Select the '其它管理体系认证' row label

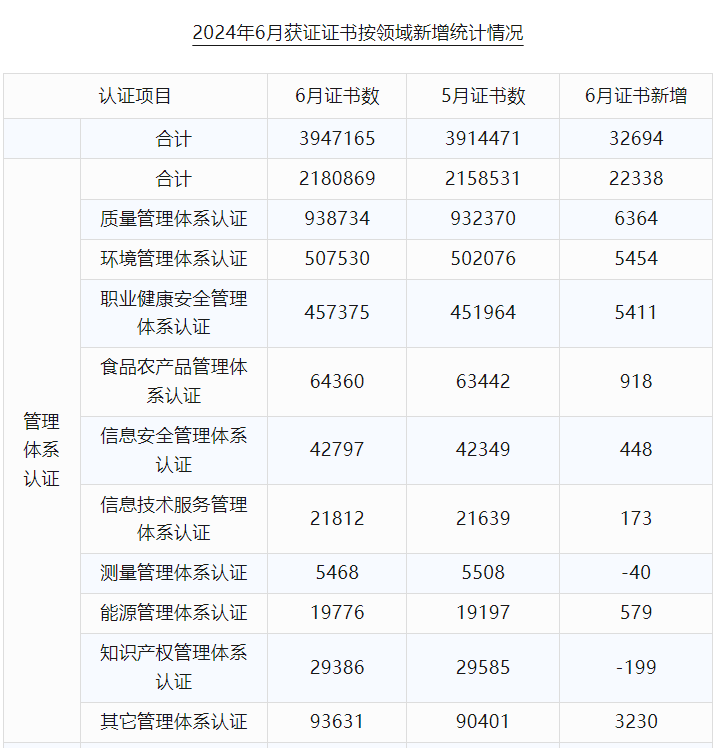point(174,722)
